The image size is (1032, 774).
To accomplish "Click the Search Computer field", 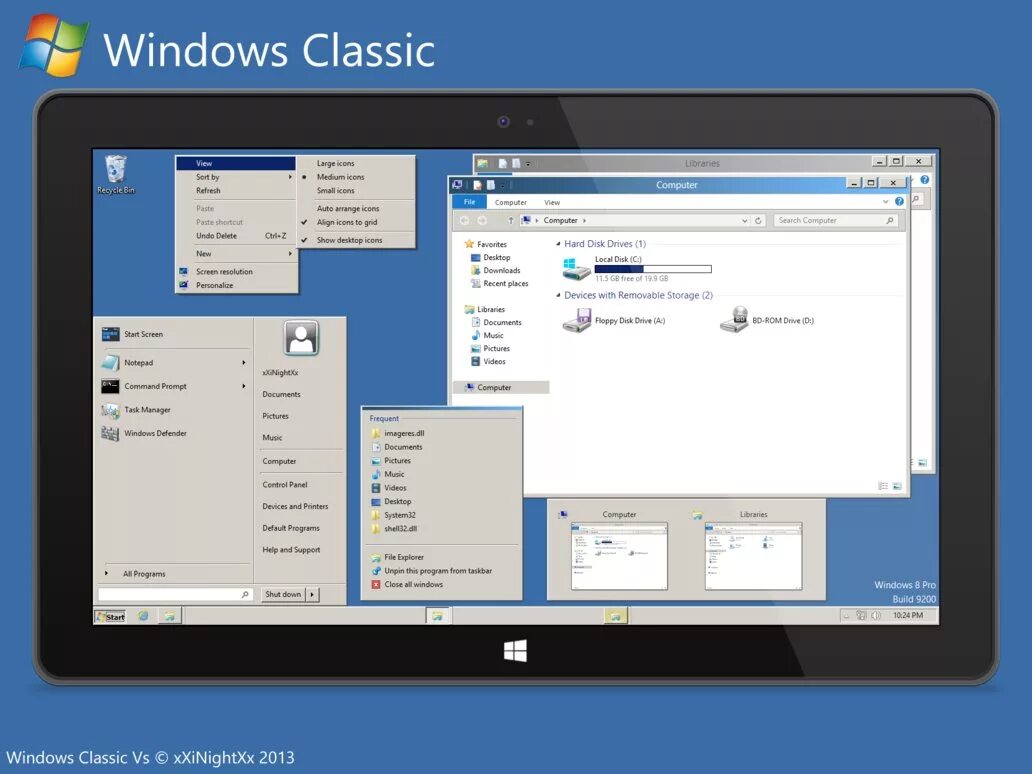I will click(836, 220).
